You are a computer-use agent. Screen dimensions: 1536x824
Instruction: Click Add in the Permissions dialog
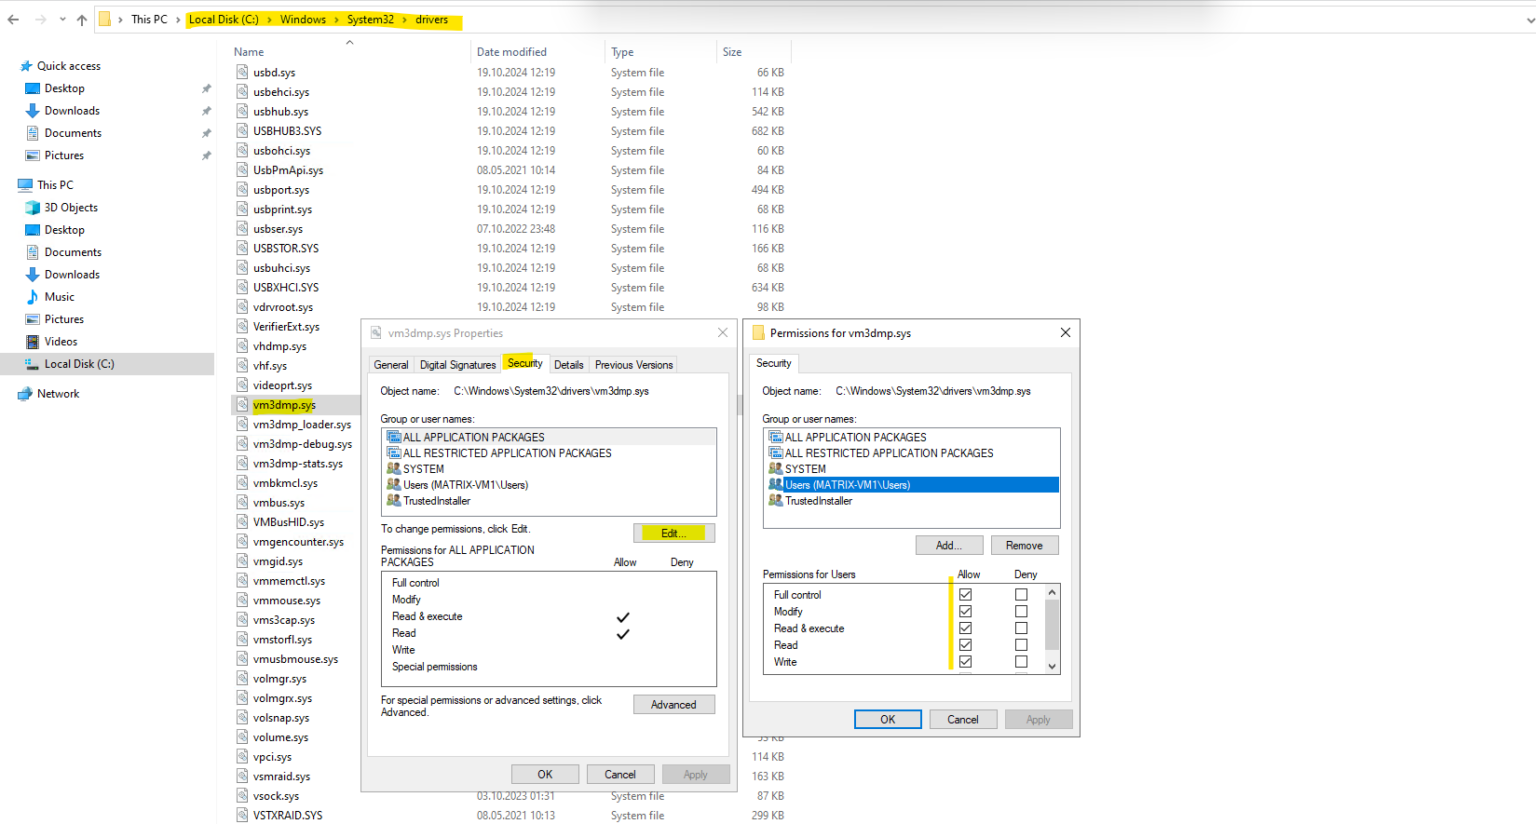[948, 544]
